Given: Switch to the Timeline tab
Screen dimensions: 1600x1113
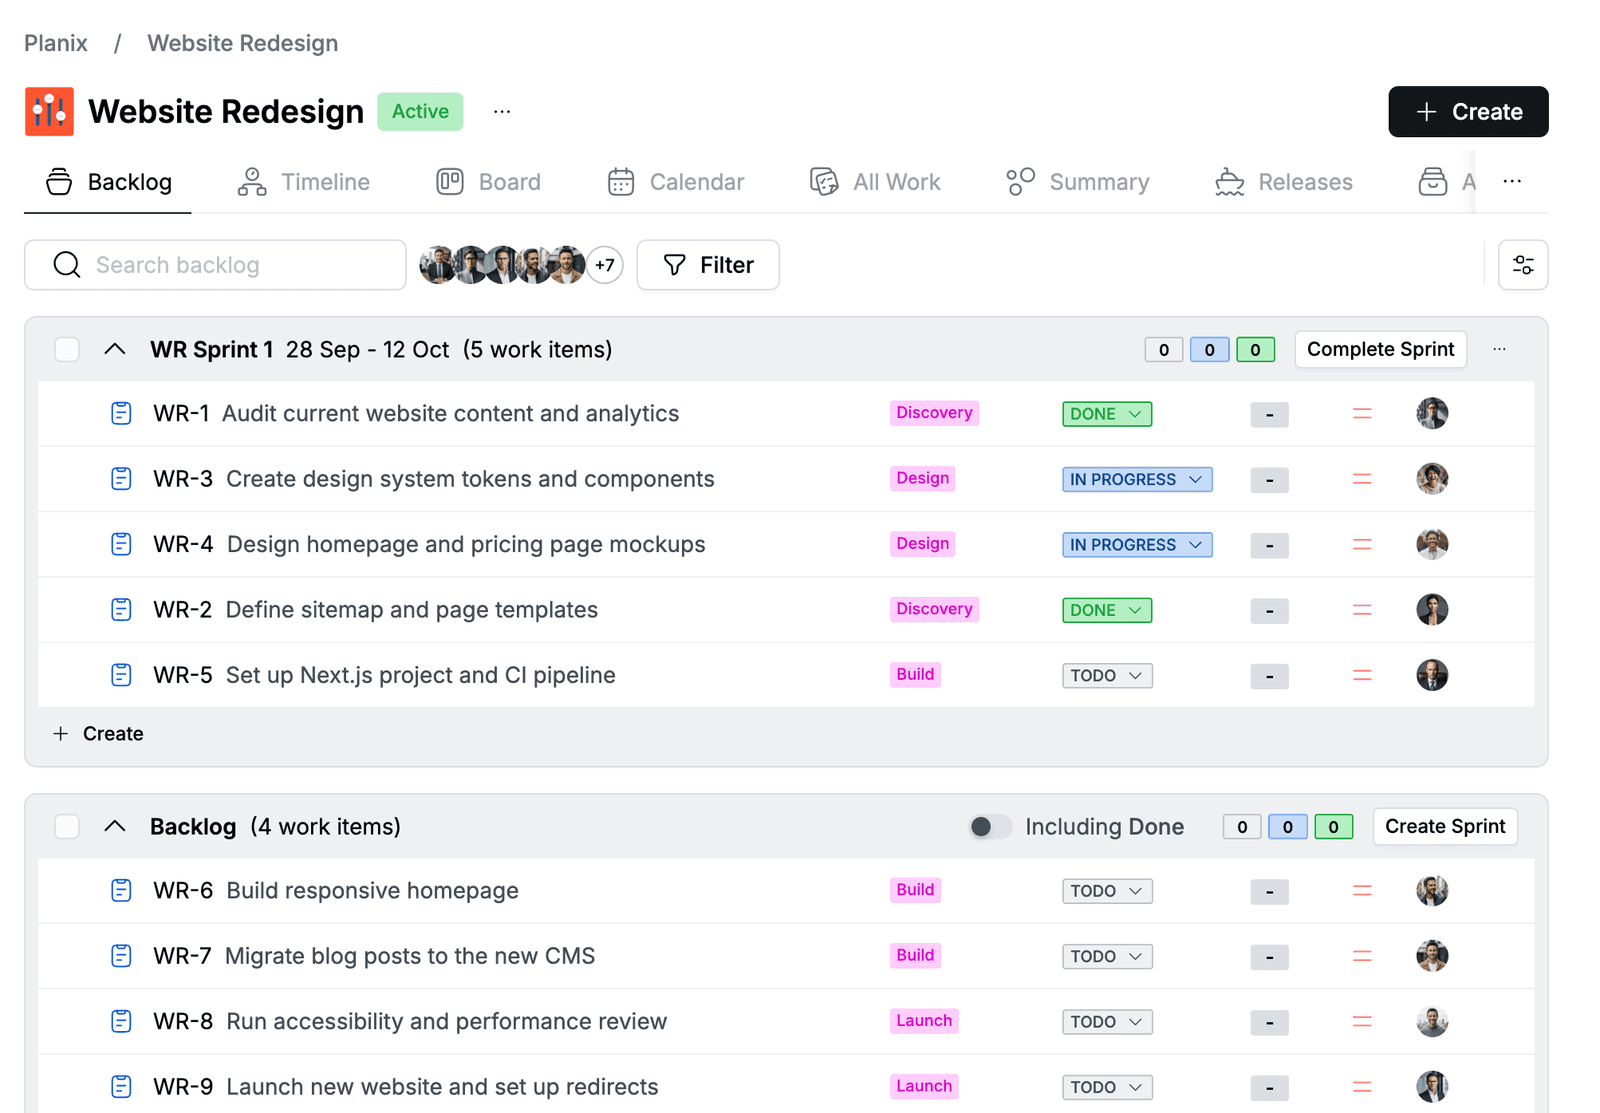Looking at the screenshot, I should 304,182.
